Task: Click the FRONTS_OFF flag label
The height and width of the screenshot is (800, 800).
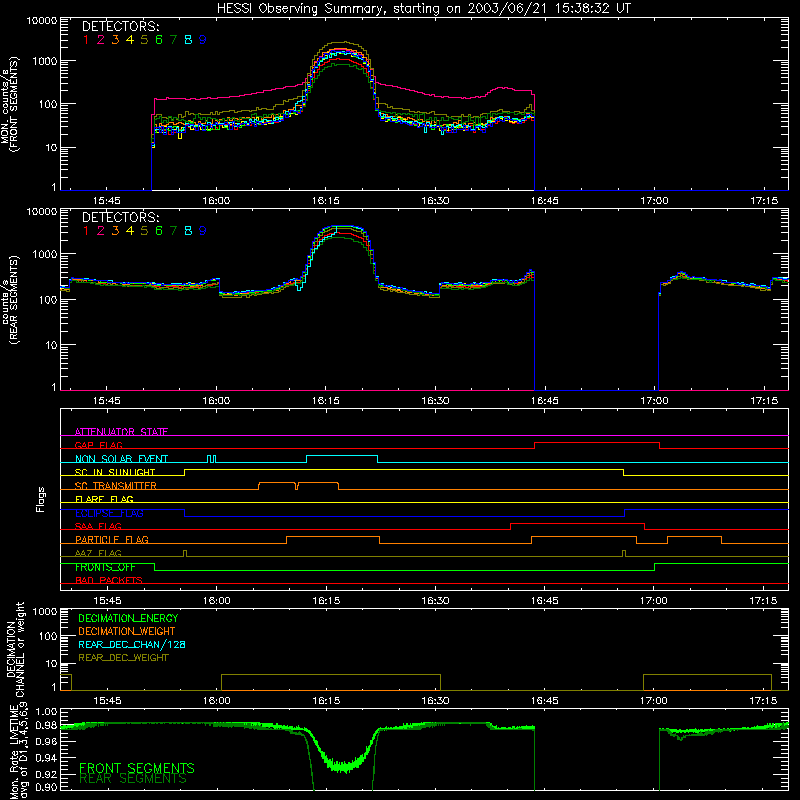Action: (x=105, y=567)
